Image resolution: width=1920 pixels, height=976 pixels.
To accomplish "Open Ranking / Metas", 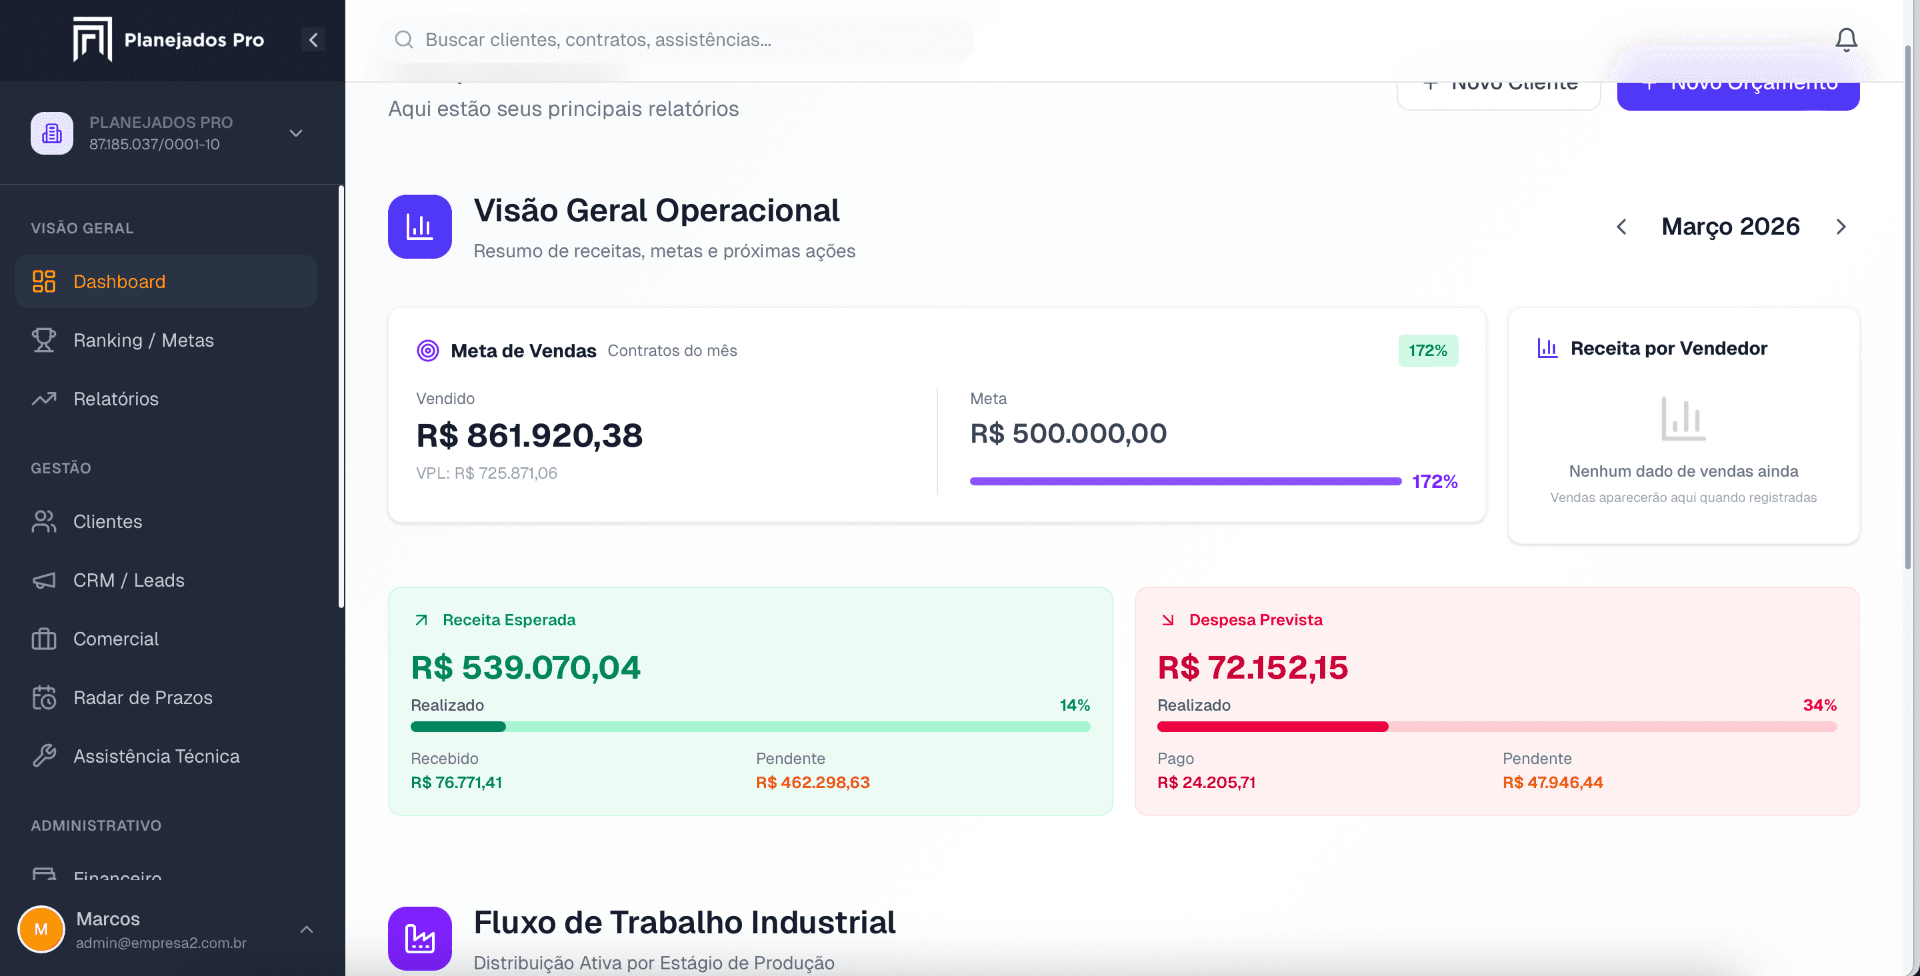I will point(166,340).
